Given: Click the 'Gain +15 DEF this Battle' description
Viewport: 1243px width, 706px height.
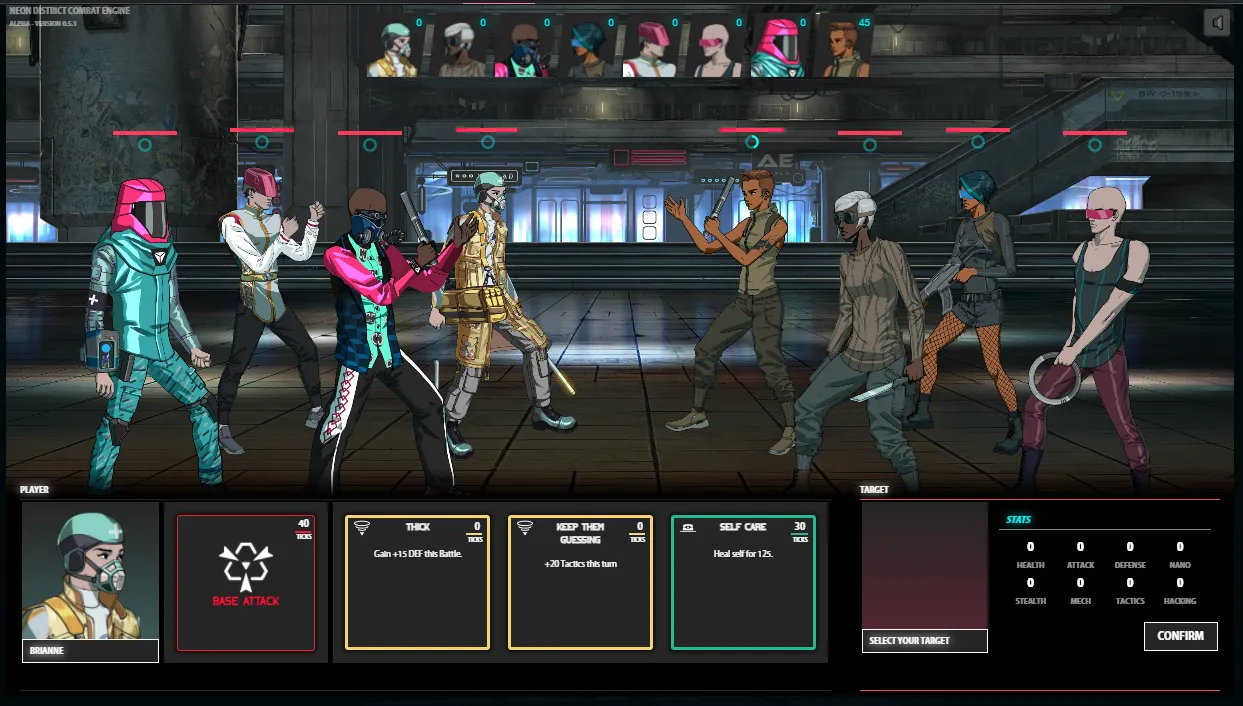Looking at the screenshot, I should click(x=418, y=553).
